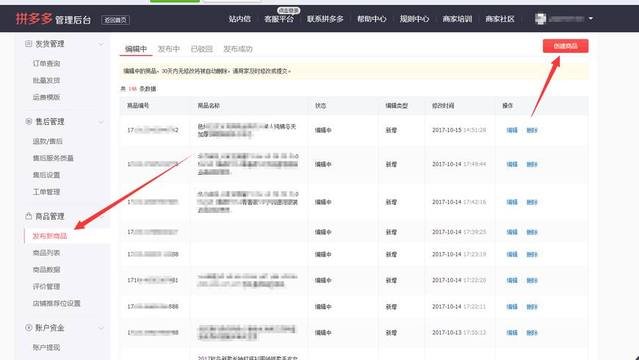Click the 操作 column header

click(507, 106)
